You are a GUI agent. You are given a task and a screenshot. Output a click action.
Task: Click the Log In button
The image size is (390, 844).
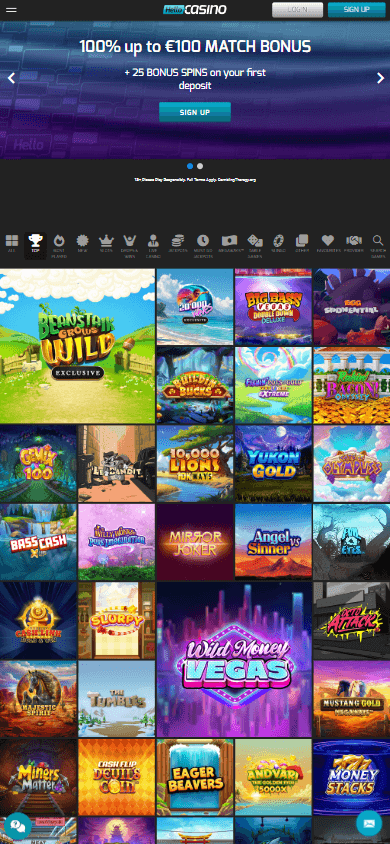[x=297, y=10]
